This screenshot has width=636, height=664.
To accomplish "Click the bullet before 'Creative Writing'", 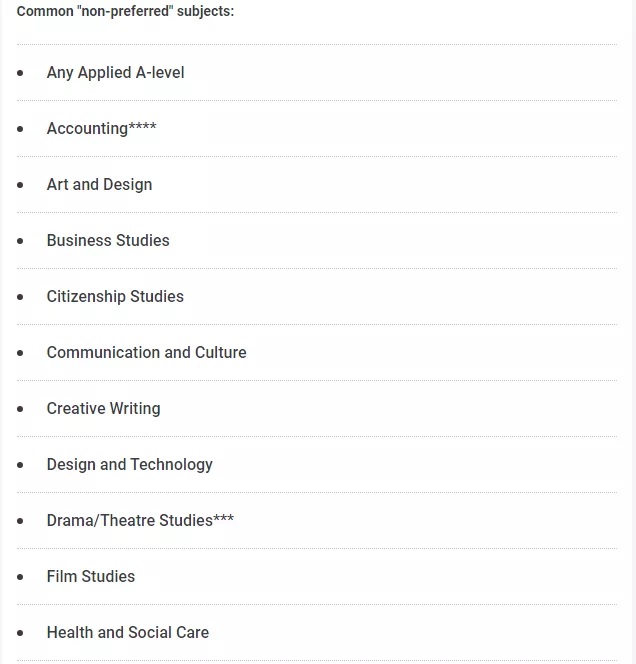I will click(x=20, y=409).
